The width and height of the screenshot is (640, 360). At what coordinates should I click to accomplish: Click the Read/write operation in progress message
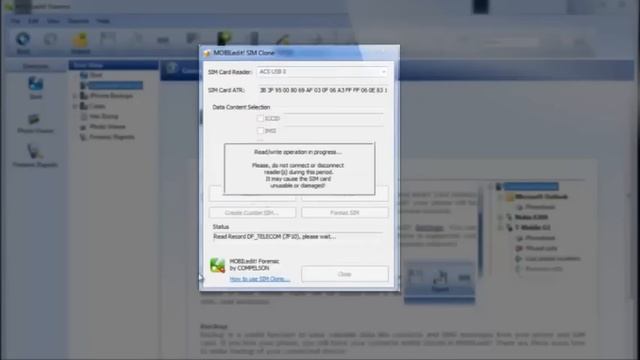coord(298,152)
